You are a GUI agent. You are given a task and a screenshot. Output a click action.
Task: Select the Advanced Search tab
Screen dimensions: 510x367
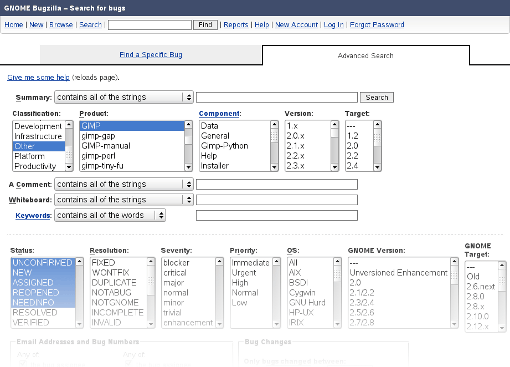[366, 55]
